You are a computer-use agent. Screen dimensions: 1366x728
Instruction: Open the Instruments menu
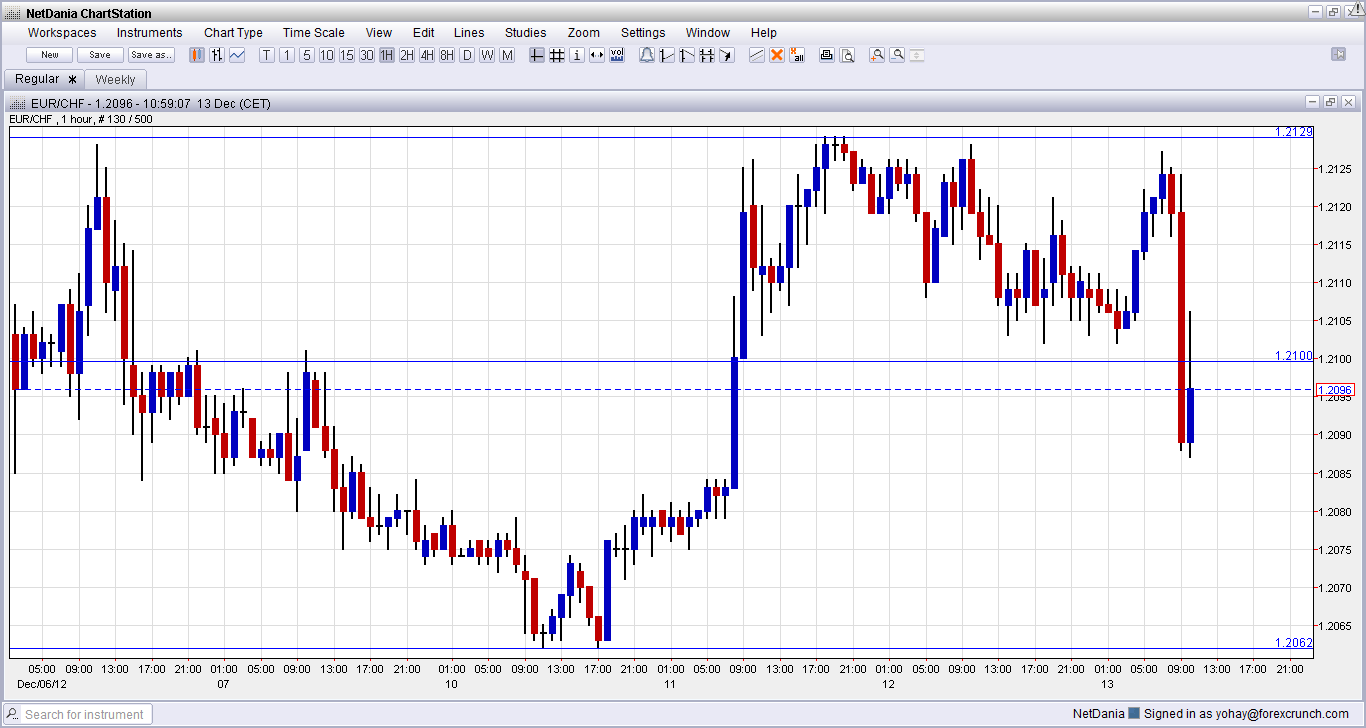click(x=150, y=33)
